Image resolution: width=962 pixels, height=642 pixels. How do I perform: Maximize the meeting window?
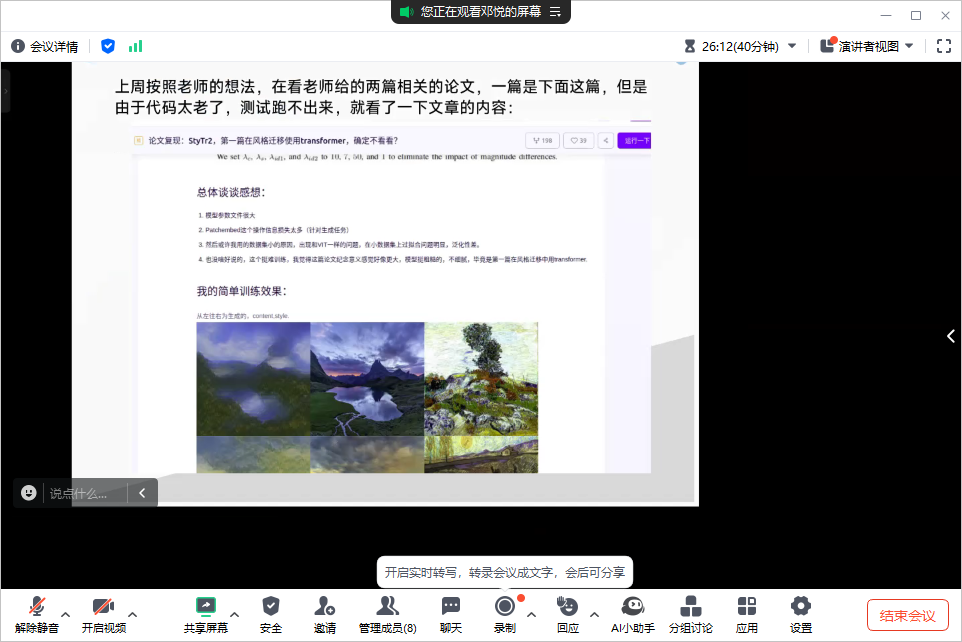tap(916, 15)
